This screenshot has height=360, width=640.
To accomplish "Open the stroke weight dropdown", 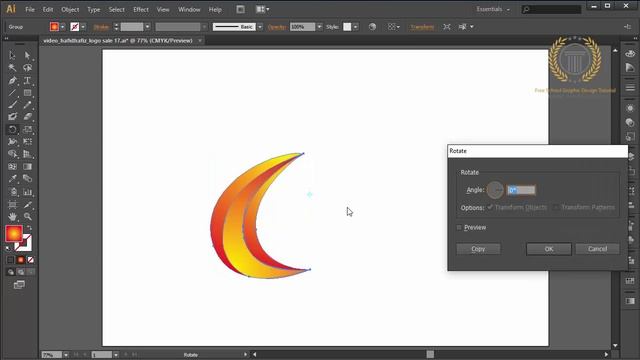I will 147,27.
